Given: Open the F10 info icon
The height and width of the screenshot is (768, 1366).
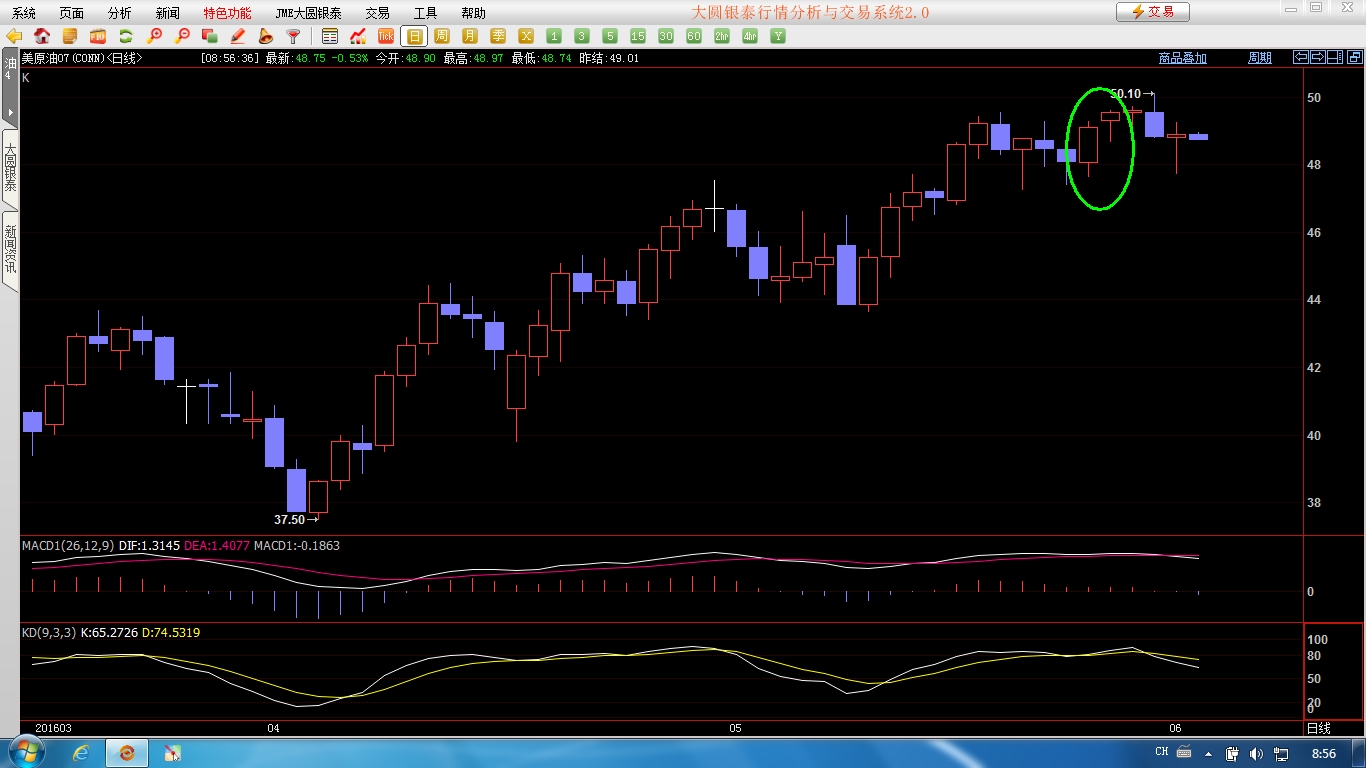Looking at the screenshot, I should tap(98, 36).
